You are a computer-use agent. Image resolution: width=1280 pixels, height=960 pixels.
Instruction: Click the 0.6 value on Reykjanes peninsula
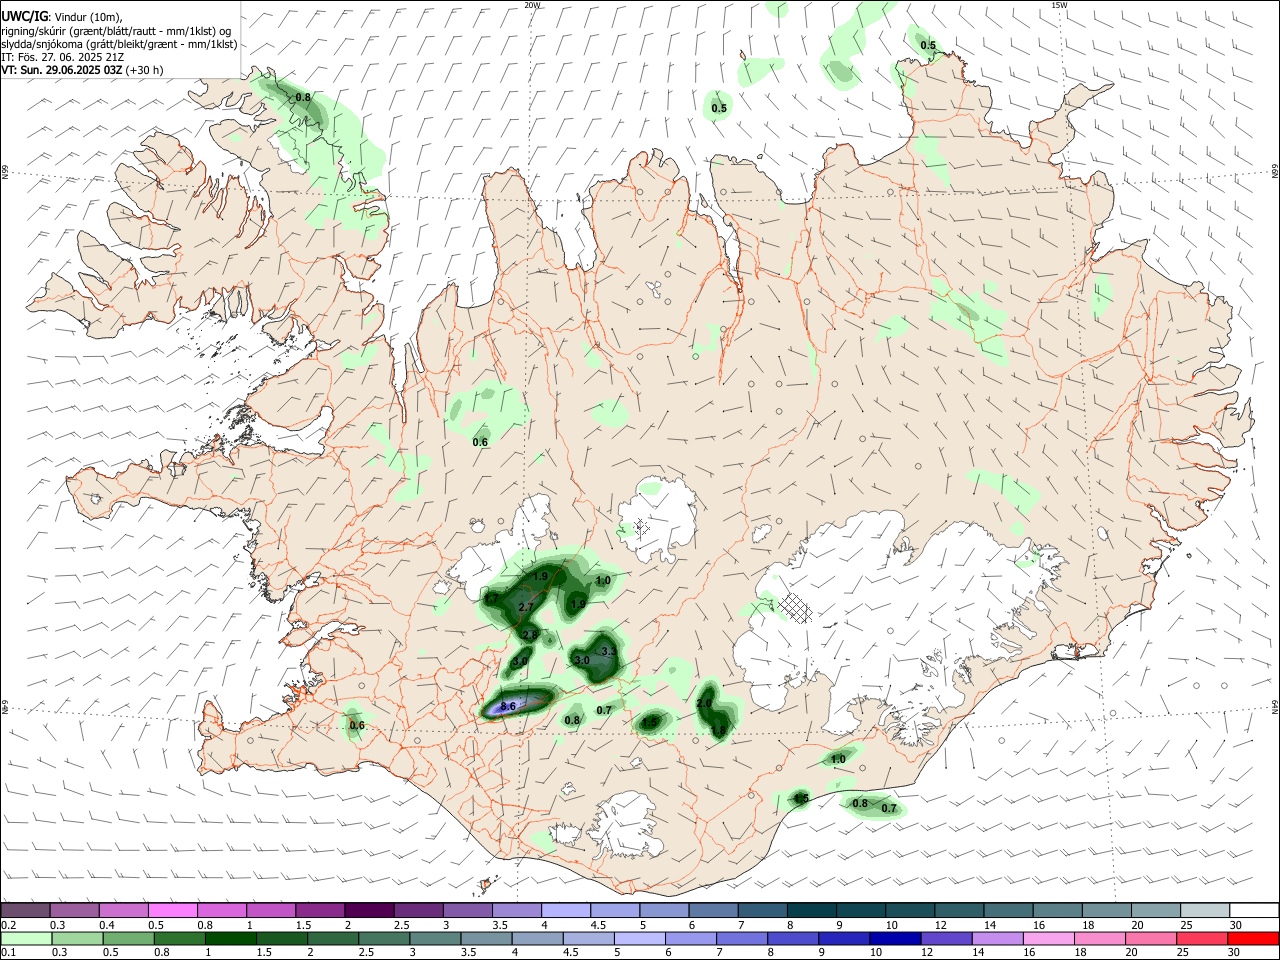tap(357, 725)
